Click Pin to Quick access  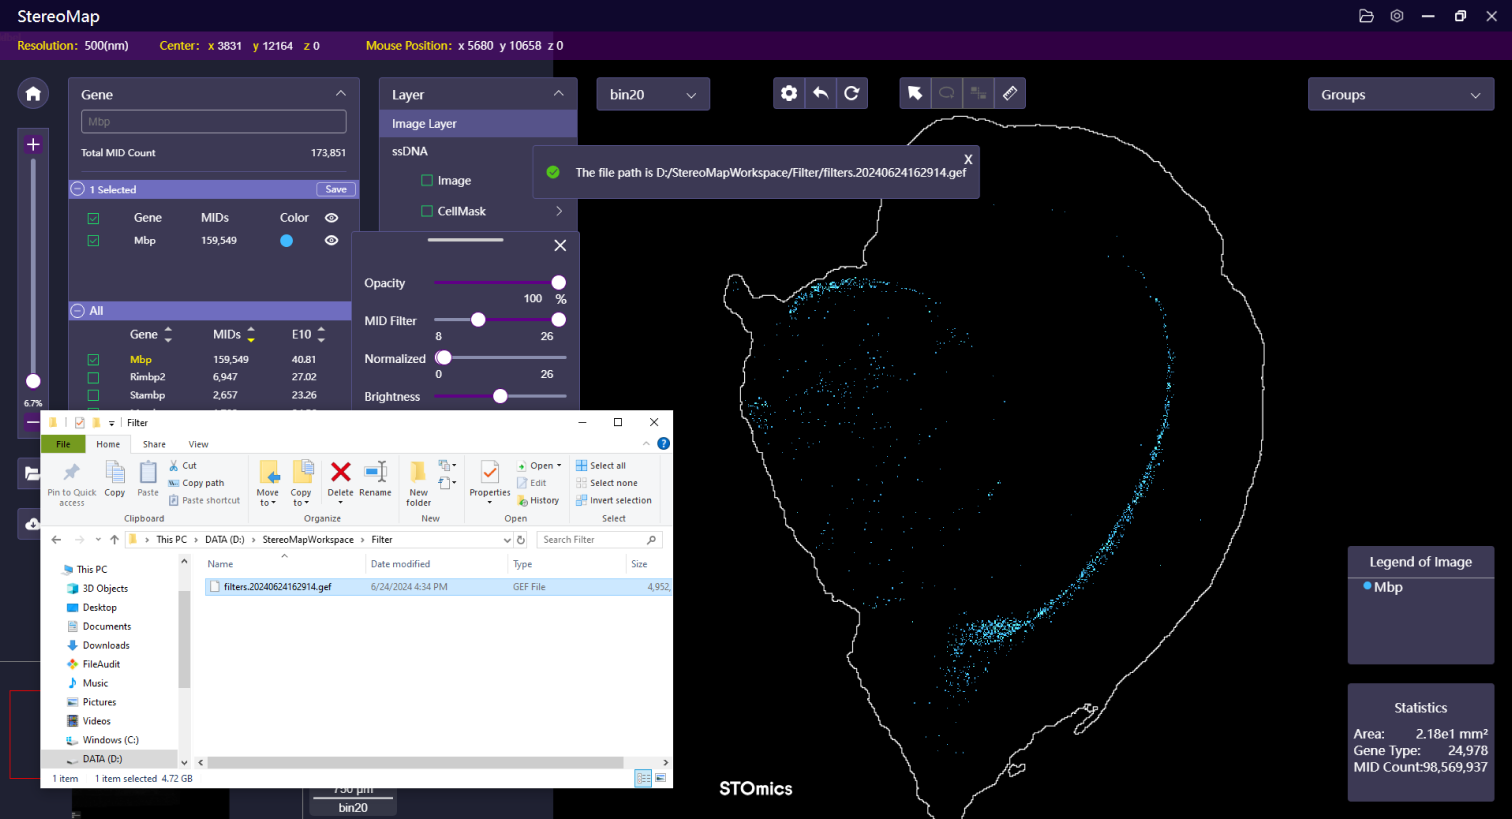(x=72, y=484)
